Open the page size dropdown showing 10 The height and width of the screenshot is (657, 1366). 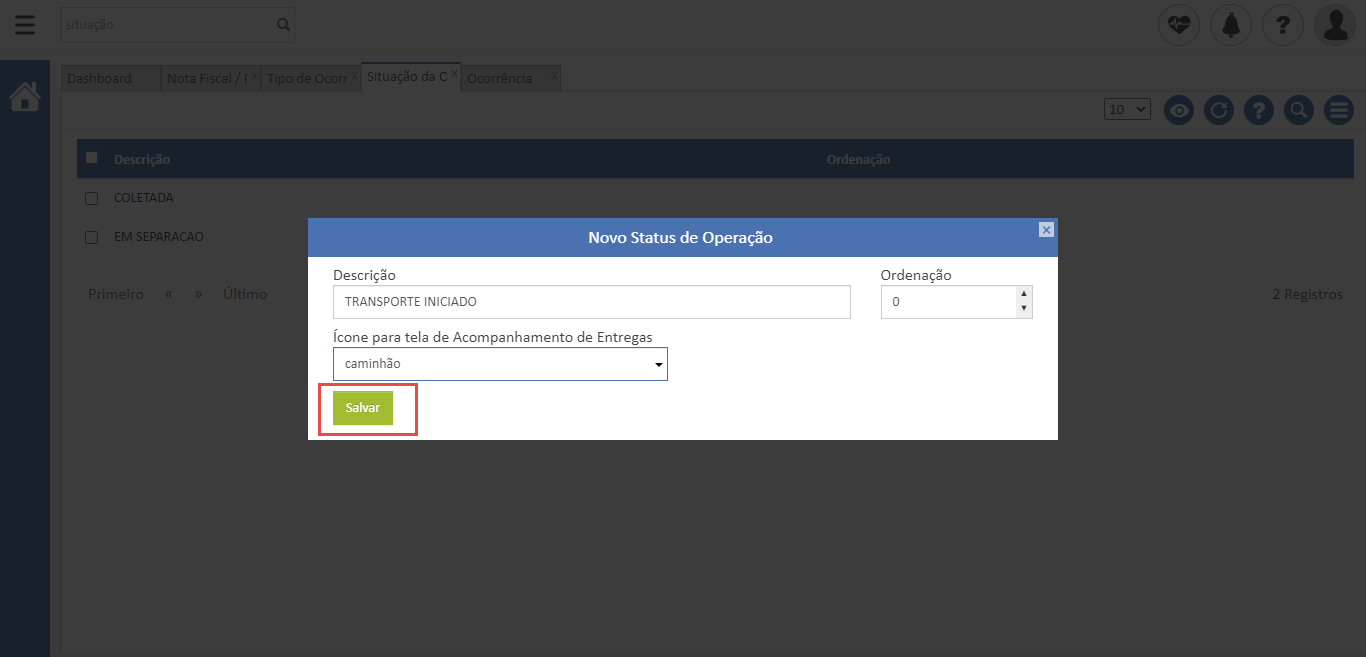point(1128,109)
